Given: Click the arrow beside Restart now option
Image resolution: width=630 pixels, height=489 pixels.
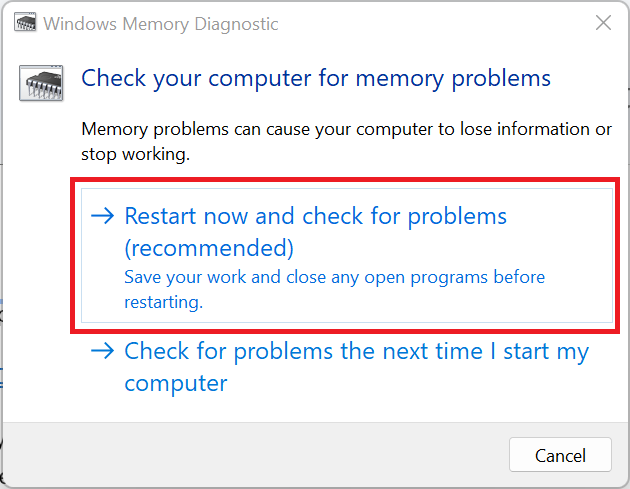Looking at the screenshot, I should tap(102, 216).
